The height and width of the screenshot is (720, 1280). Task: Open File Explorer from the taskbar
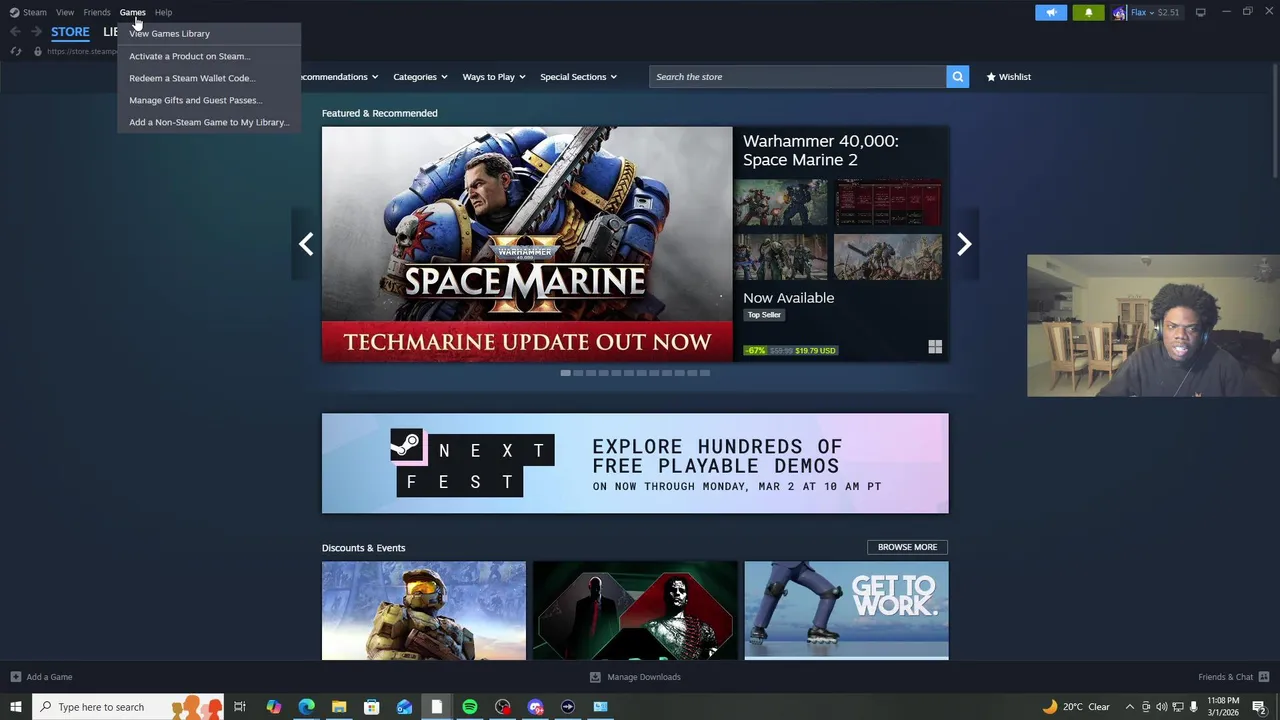tap(339, 707)
